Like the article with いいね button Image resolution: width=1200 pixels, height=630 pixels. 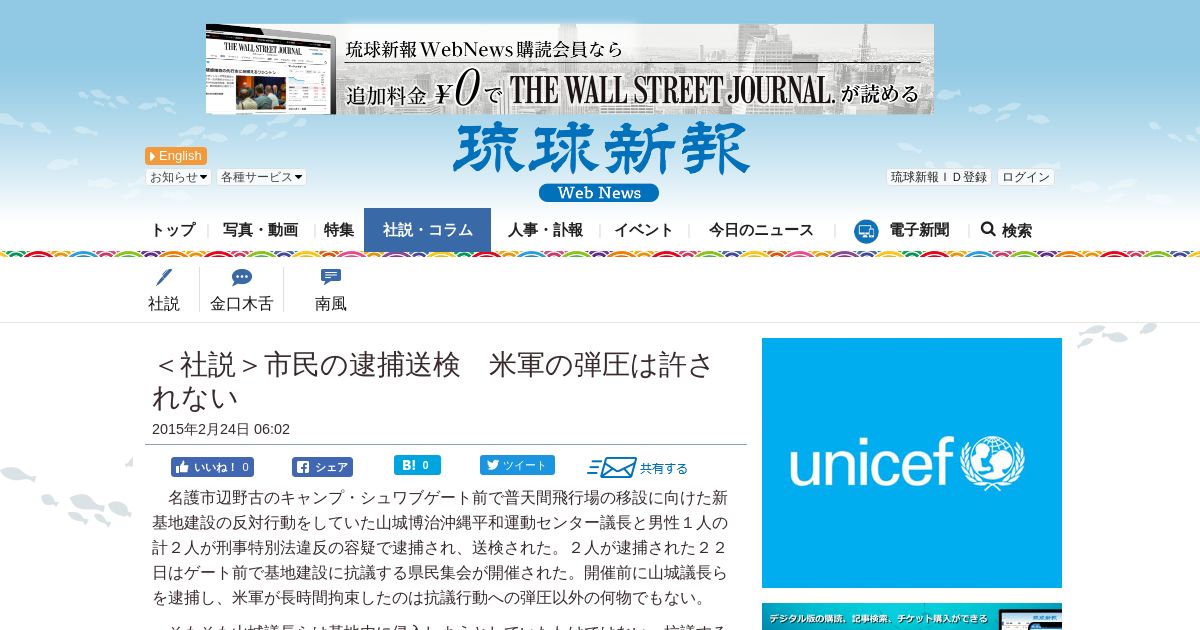tap(212, 467)
